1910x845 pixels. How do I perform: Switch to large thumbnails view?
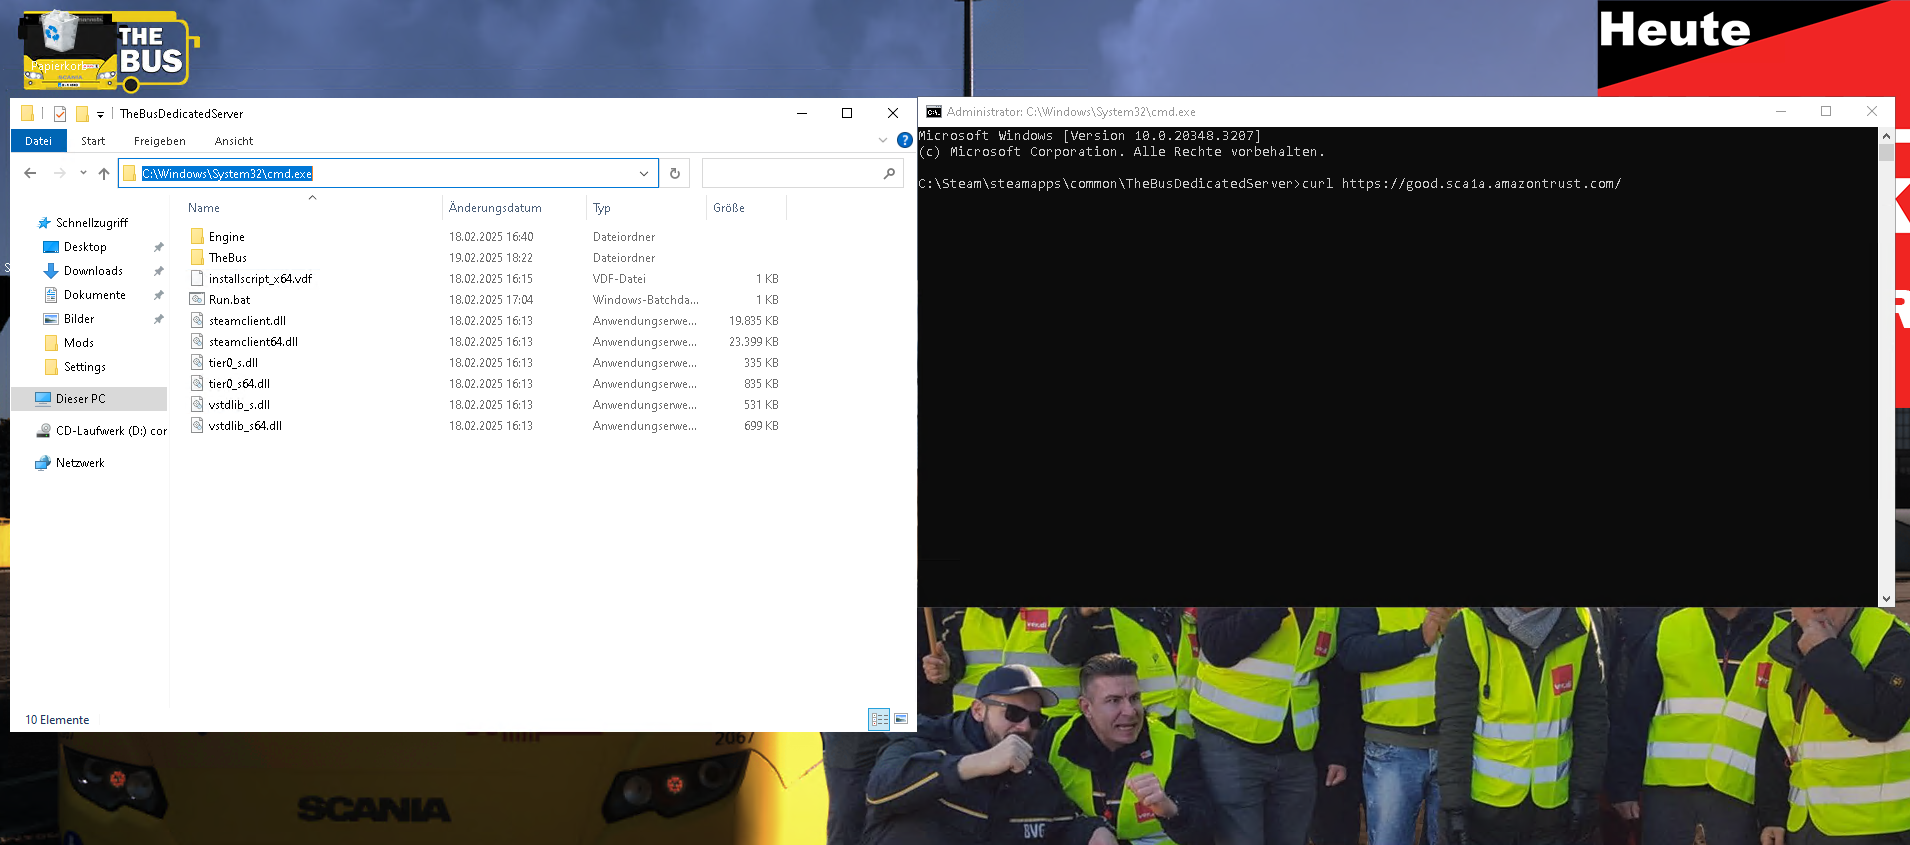[901, 719]
